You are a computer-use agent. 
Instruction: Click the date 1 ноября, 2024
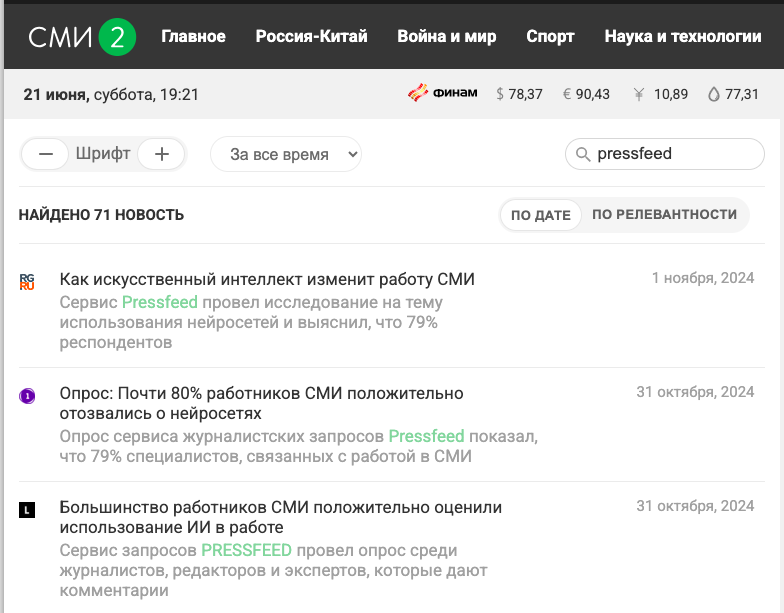pyautogui.click(x=702, y=278)
